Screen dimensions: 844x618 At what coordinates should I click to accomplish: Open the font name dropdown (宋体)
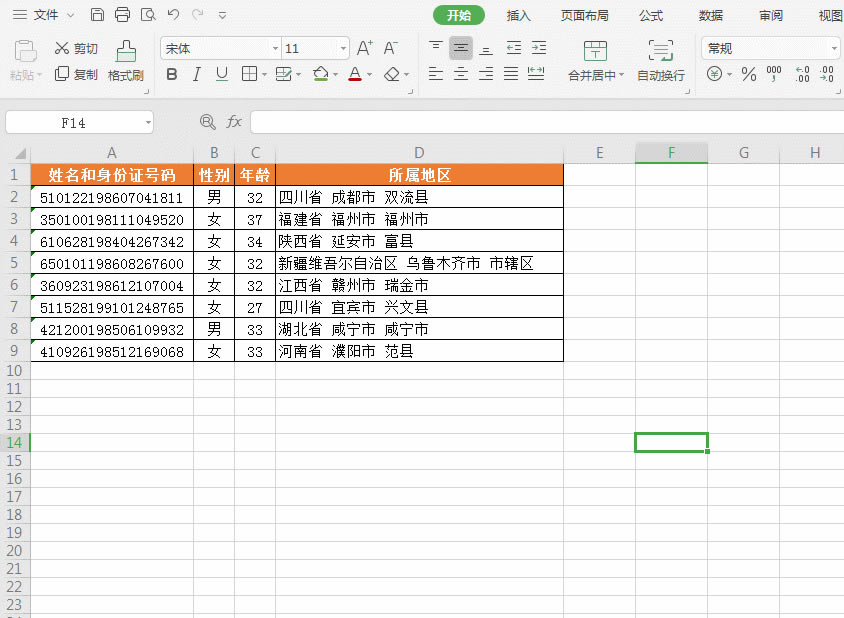click(x=276, y=48)
